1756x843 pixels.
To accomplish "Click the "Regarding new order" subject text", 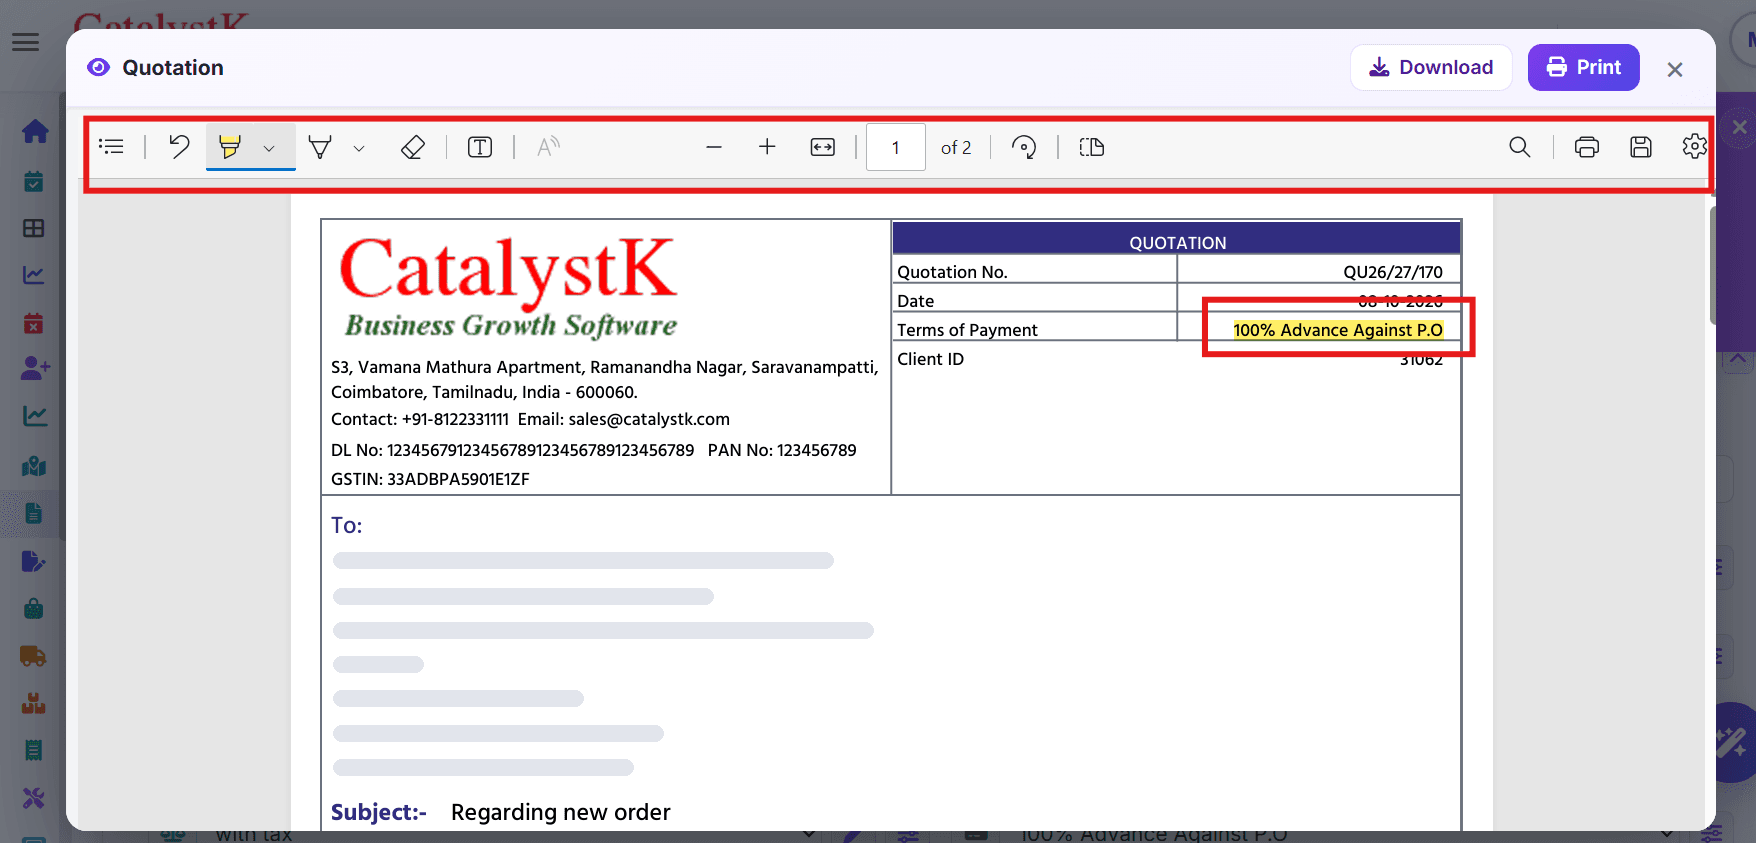I will coord(561,812).
